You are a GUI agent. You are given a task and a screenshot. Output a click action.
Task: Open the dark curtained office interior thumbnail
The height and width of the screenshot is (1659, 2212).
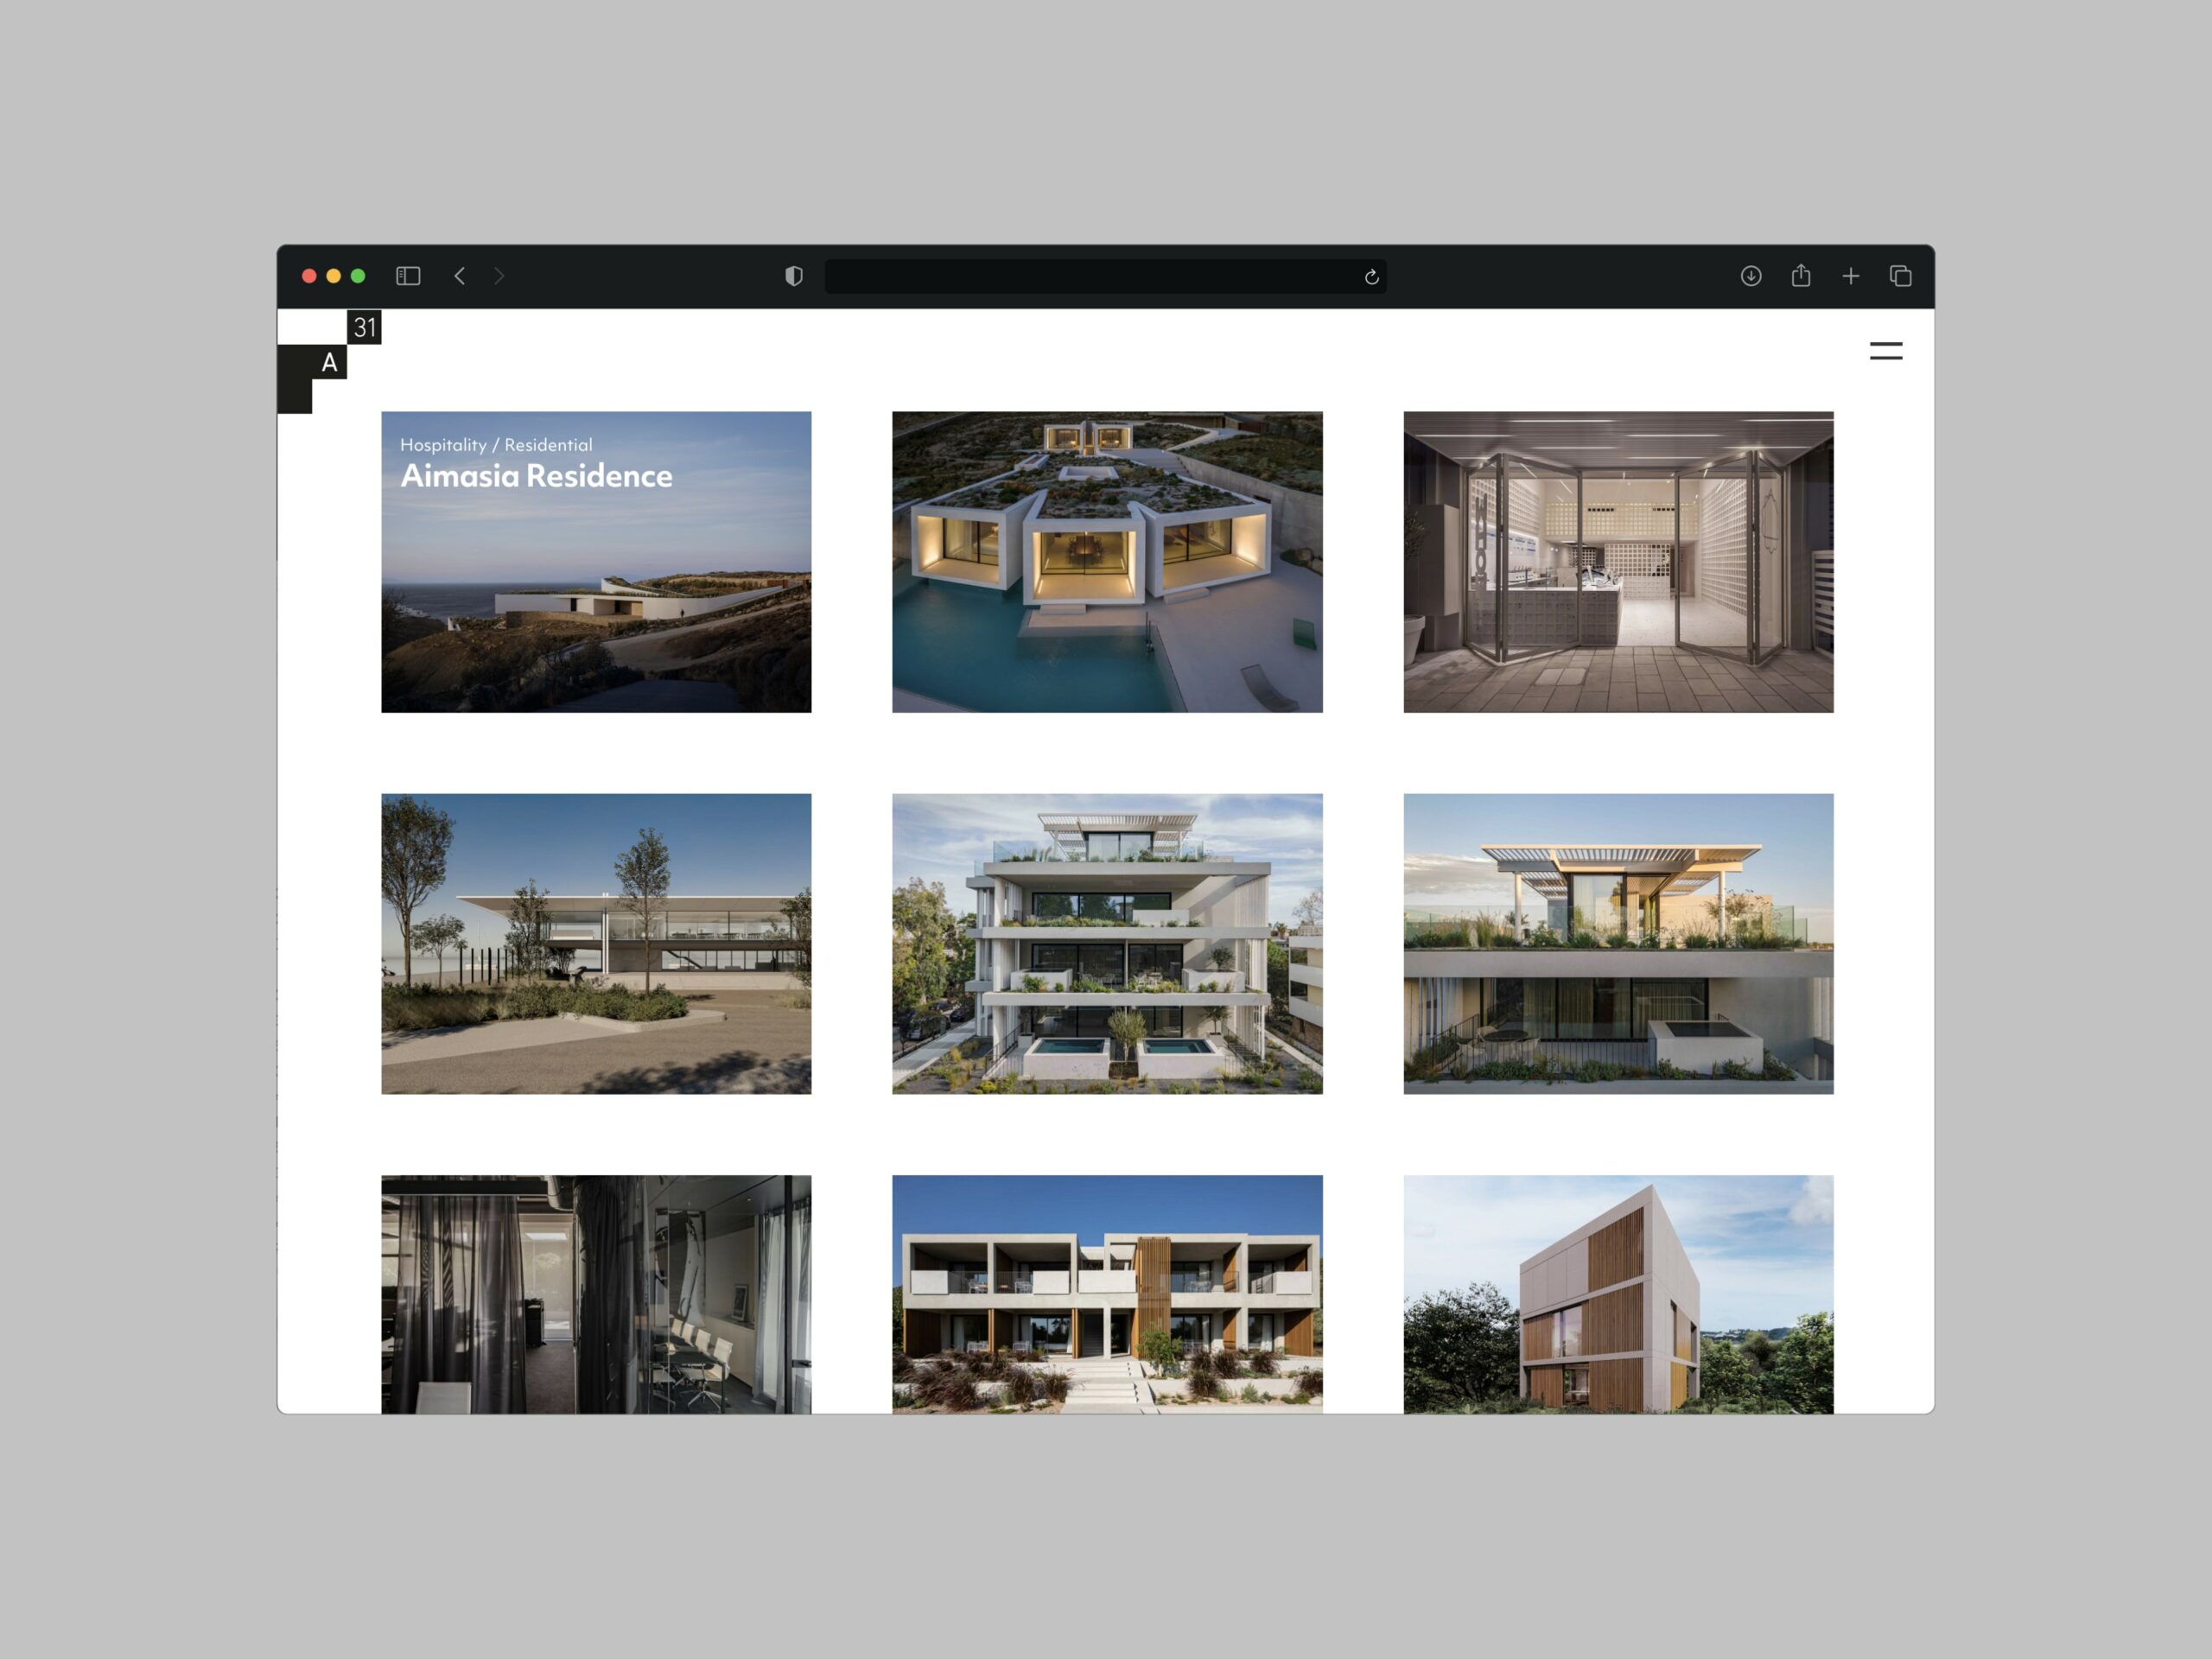click(x=596, y=1294)
